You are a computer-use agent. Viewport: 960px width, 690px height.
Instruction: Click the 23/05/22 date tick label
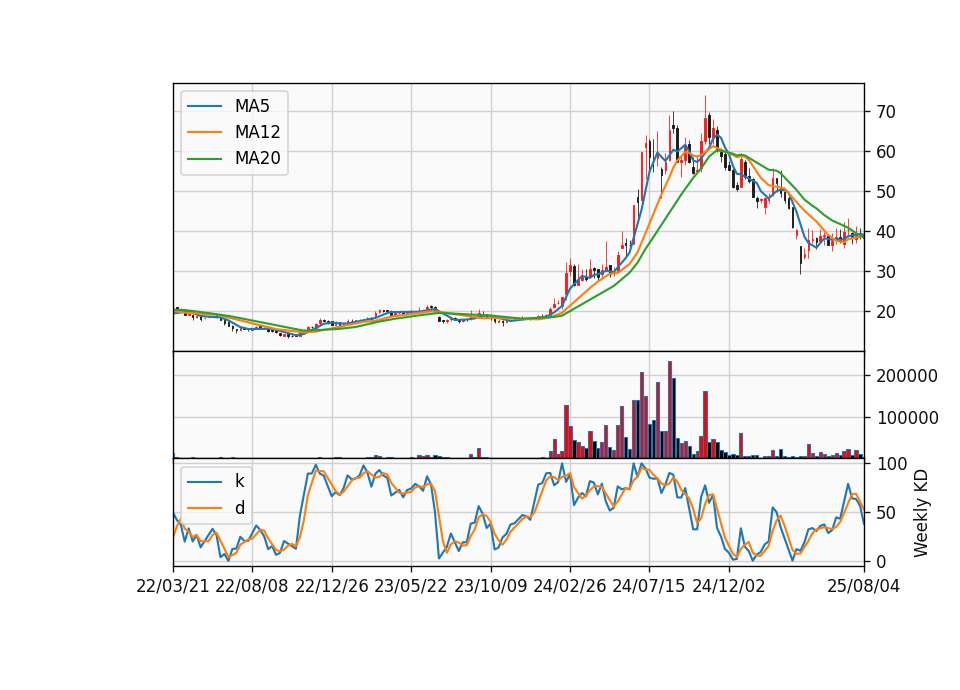pyautogui.click(x=411, y=586)
